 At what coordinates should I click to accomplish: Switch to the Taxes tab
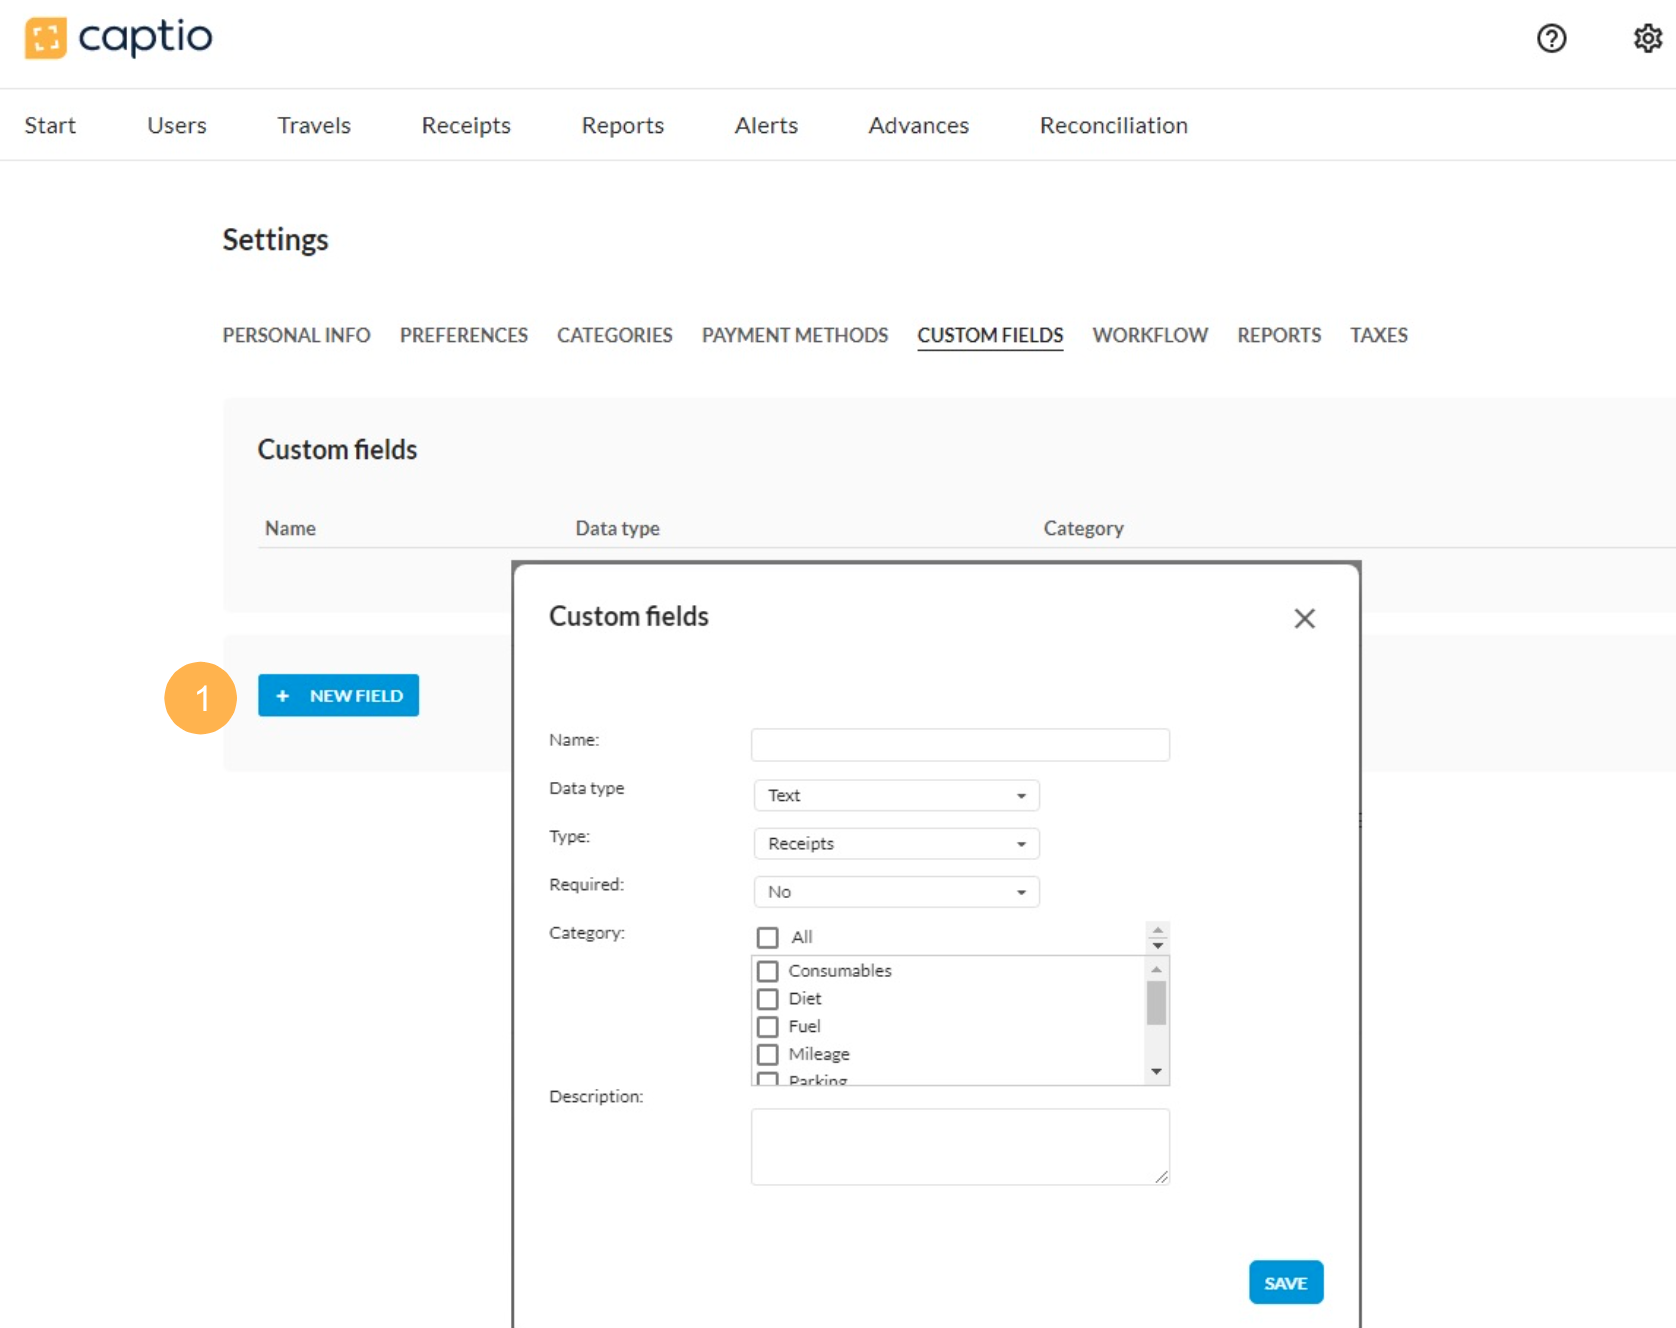tap(1379, 335)
